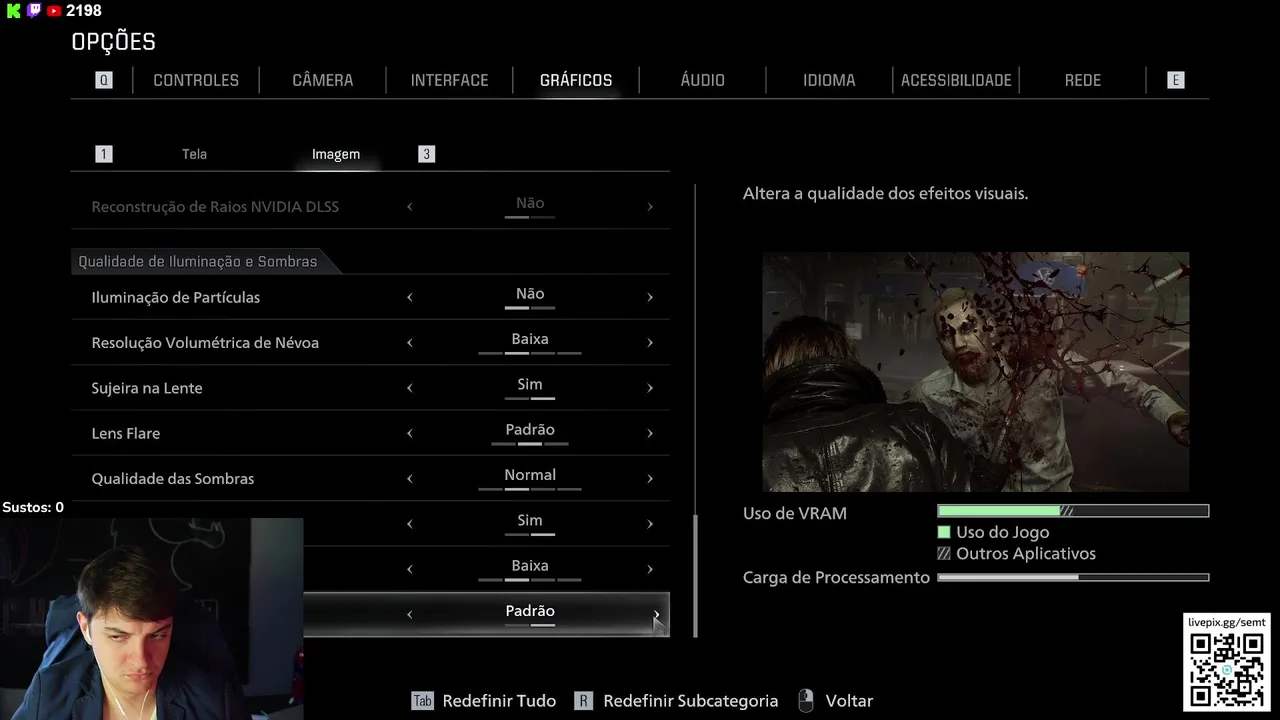The width and height of the screenshot is (1280, 720).
Task: Toggle Sujeira na Lente with left arrow
Action: pos(410,388)
